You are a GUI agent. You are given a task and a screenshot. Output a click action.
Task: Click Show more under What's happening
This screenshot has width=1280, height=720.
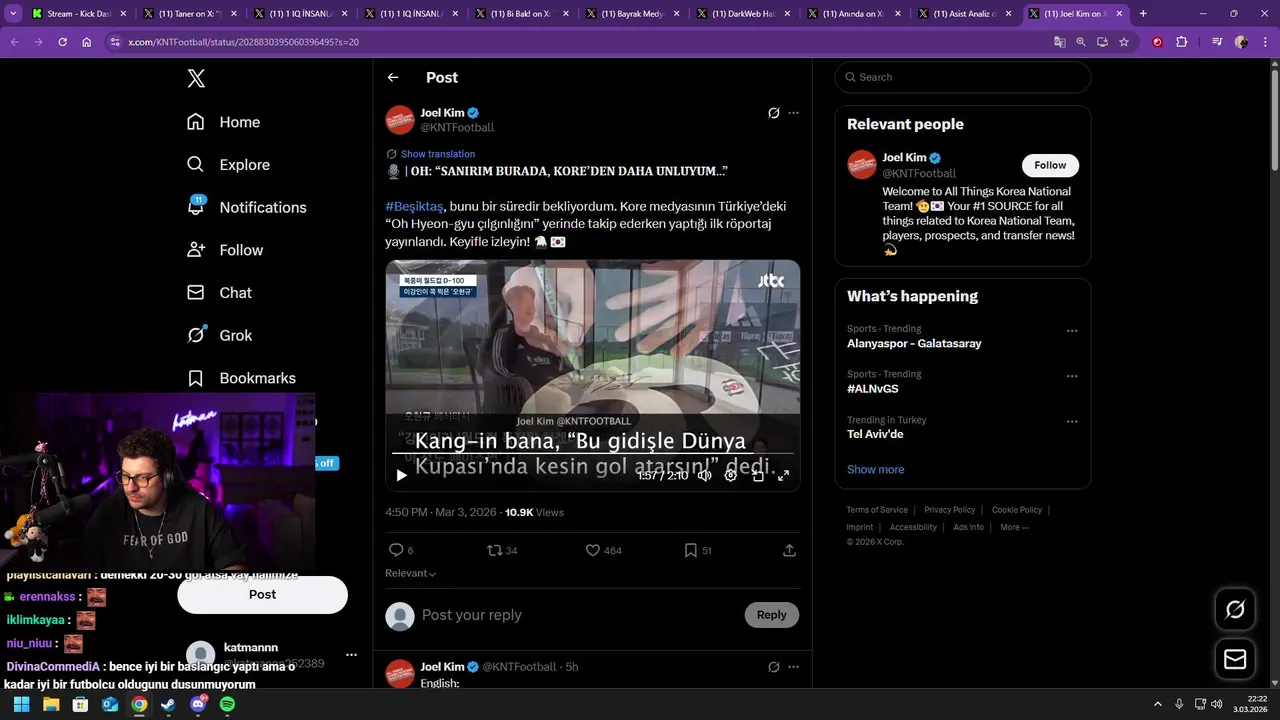point(875,469)
